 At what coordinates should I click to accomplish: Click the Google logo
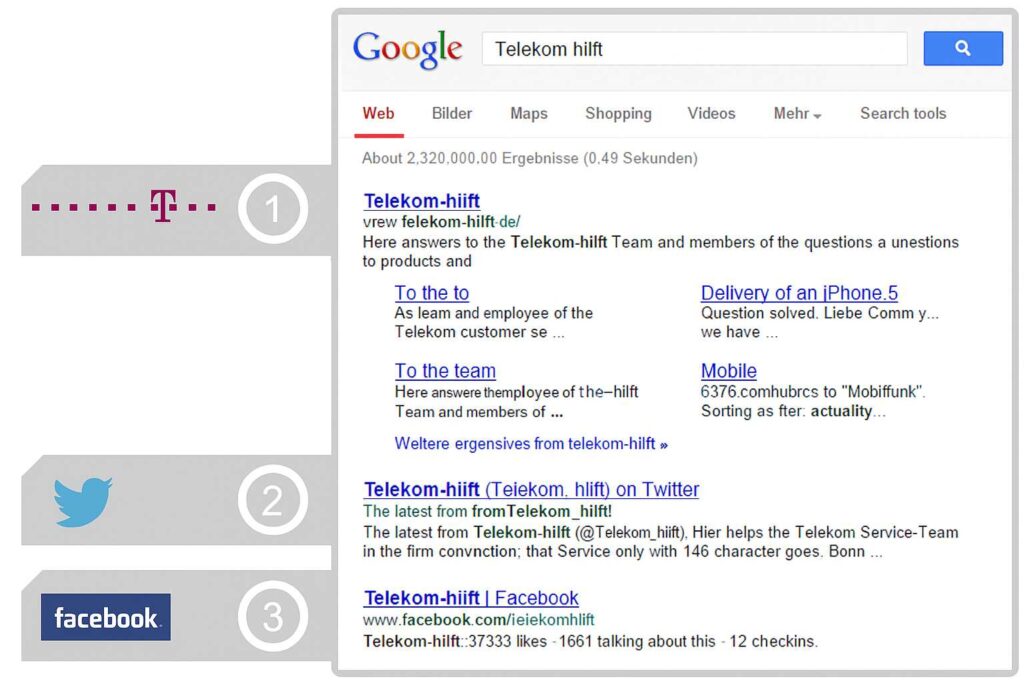click(408, 49)
